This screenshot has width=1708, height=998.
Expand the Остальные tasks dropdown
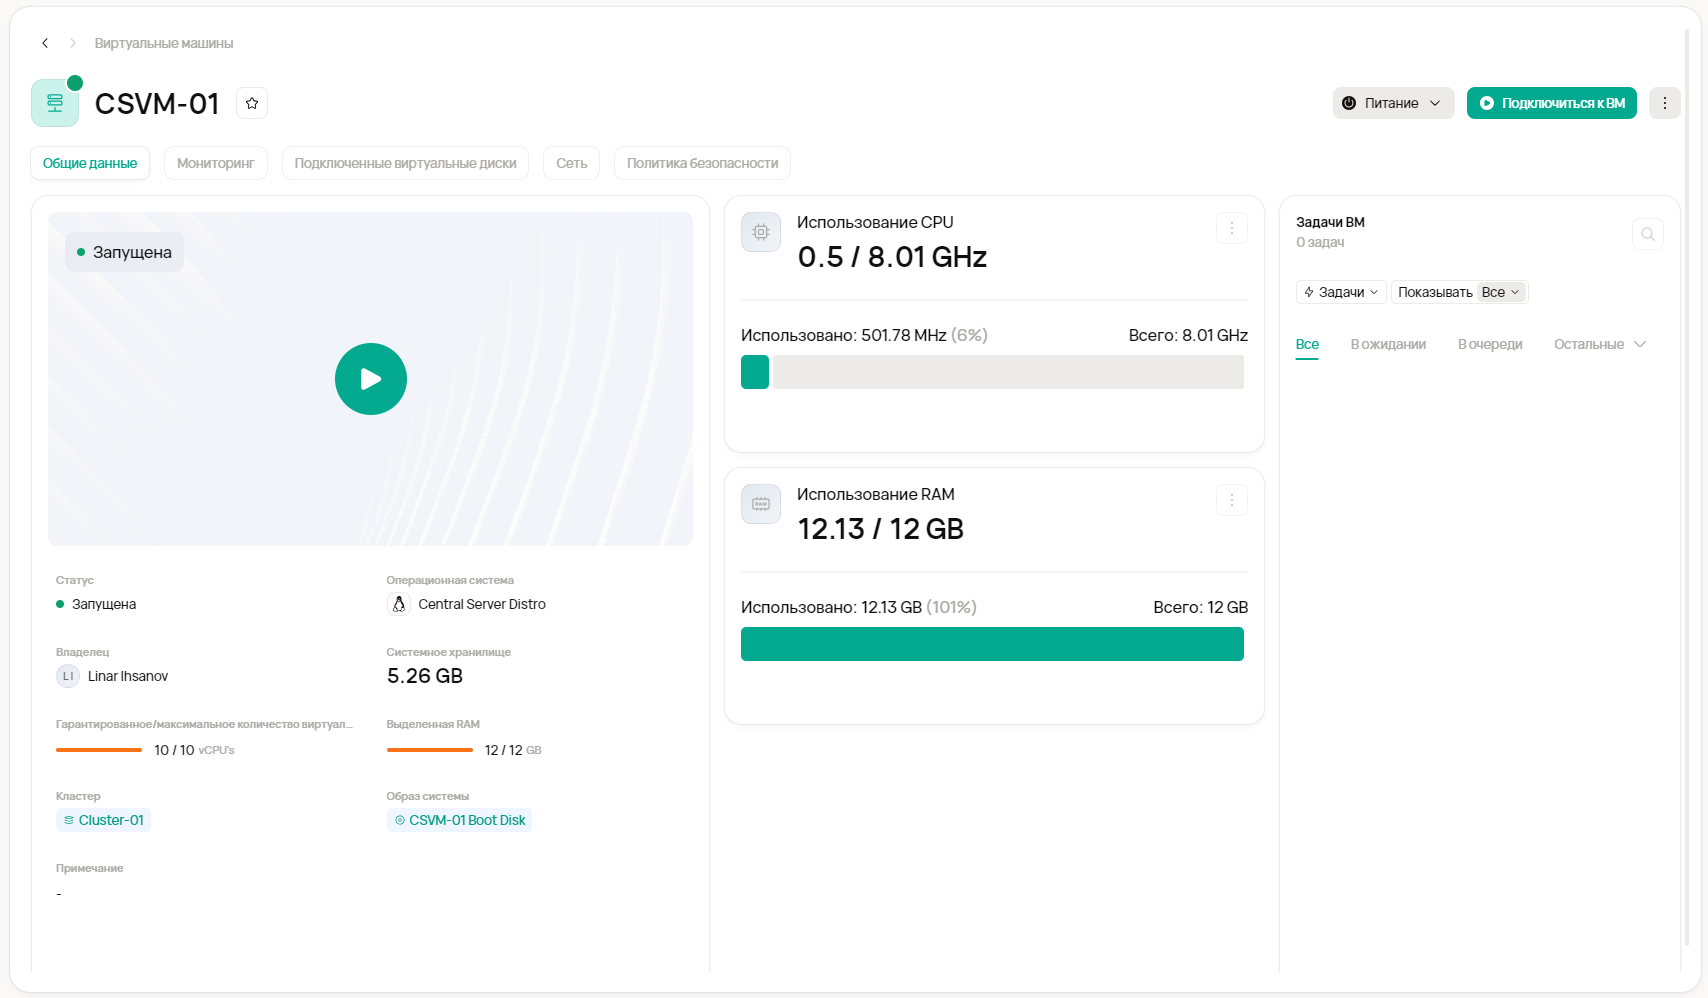coord(1599,344)
